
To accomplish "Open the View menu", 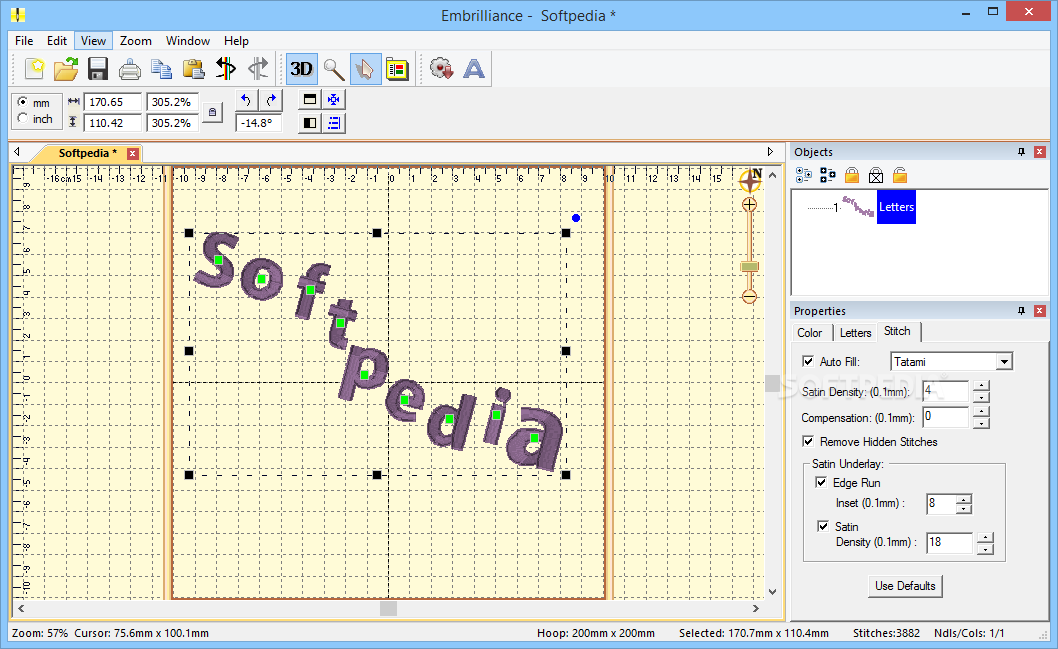I will point(93,40).
